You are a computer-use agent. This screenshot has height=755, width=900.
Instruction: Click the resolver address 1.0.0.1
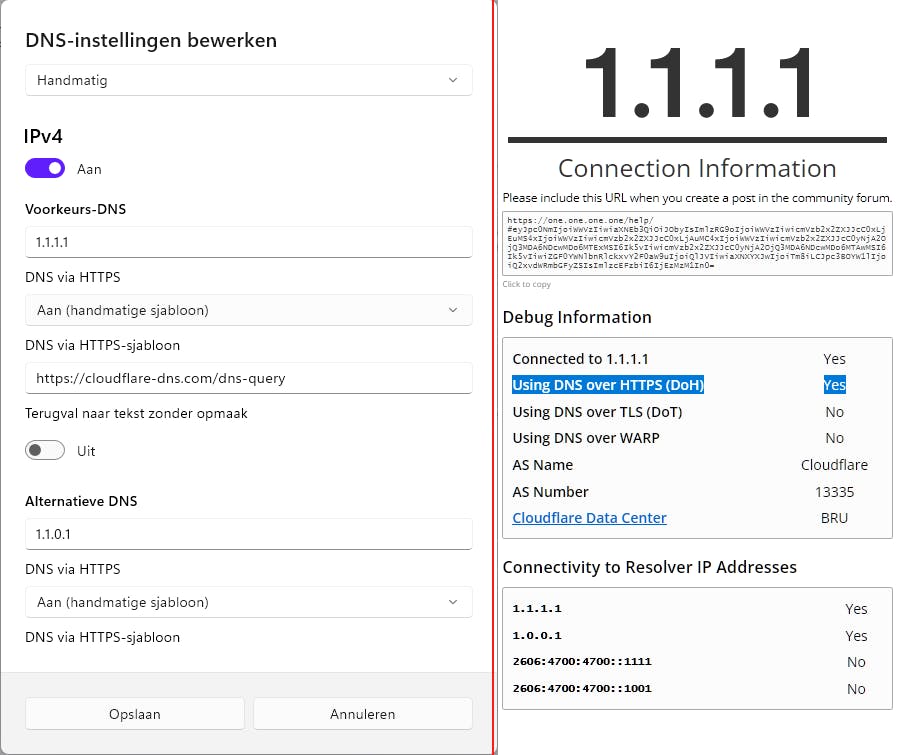pos(537,636)
